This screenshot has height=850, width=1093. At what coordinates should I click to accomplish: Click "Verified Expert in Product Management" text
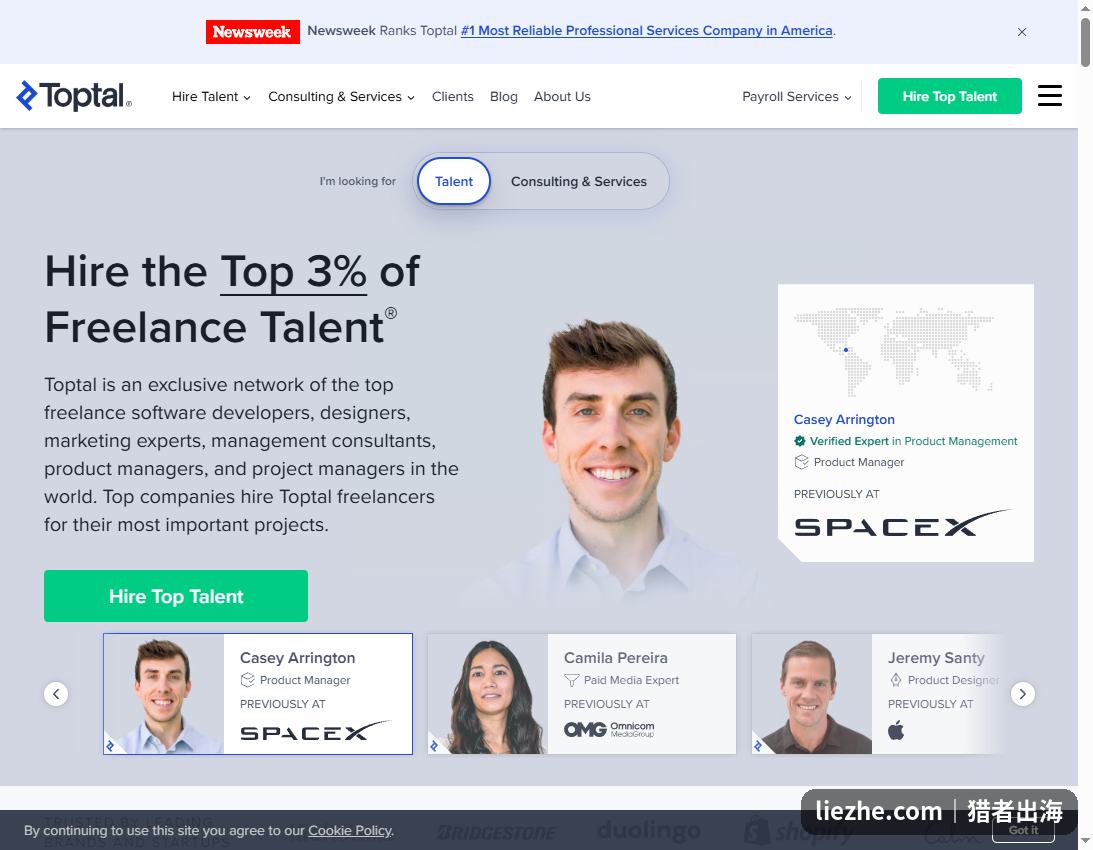(x=913, y=441)
